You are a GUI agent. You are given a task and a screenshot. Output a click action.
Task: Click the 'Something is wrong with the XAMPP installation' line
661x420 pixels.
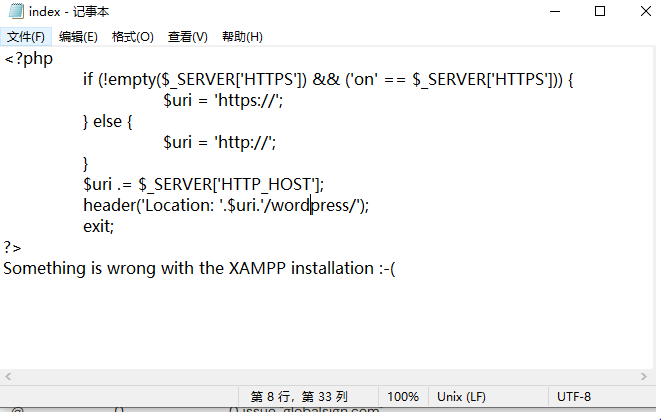(199, 269)
